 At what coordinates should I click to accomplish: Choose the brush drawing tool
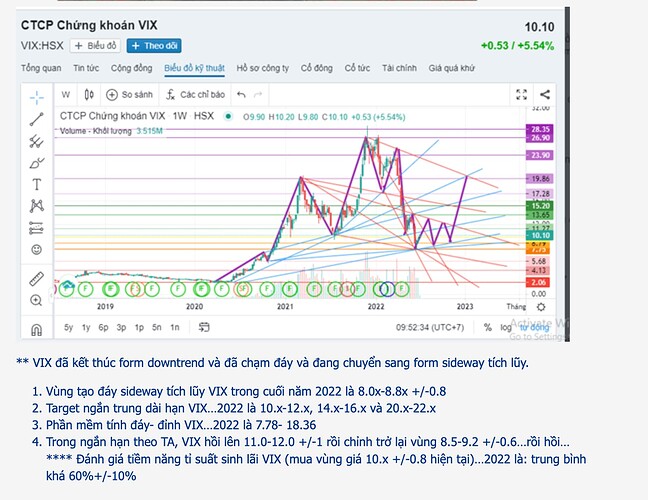click(x=37, y=162)
